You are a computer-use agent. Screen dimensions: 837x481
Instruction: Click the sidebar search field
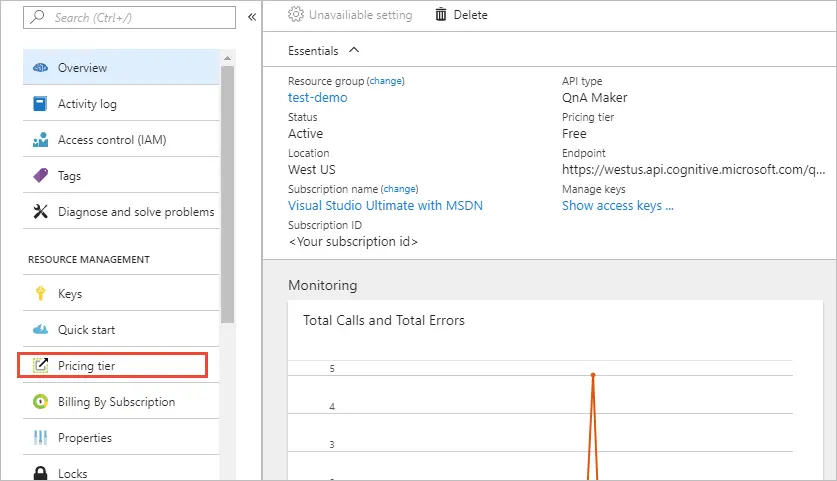pyautogui.click(x=130, y=18)
